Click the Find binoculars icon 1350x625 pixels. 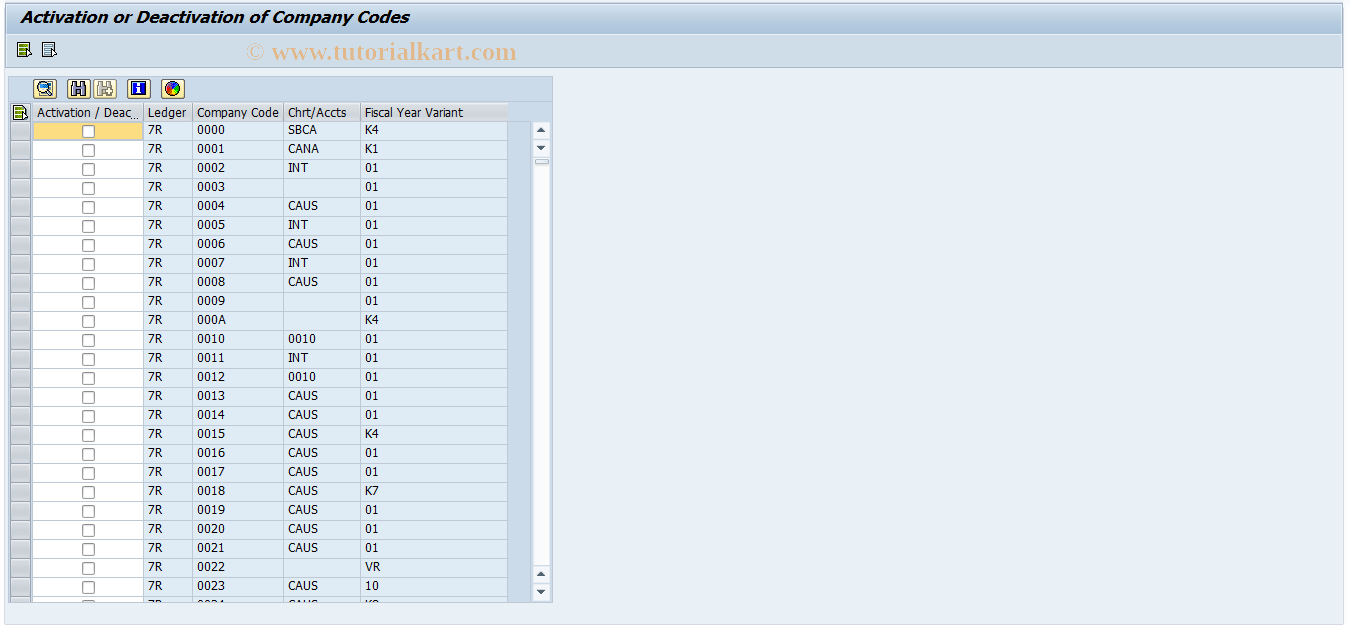click(79, 89)
